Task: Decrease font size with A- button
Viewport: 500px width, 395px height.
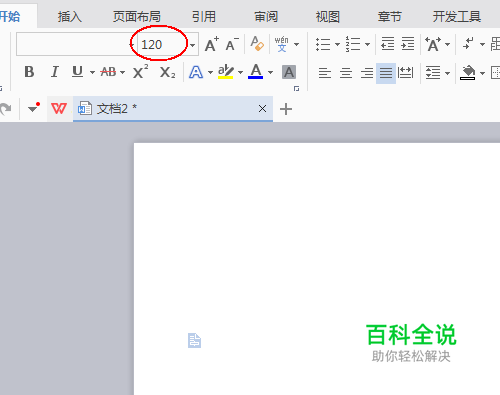Action: click(x=232, y=44)
